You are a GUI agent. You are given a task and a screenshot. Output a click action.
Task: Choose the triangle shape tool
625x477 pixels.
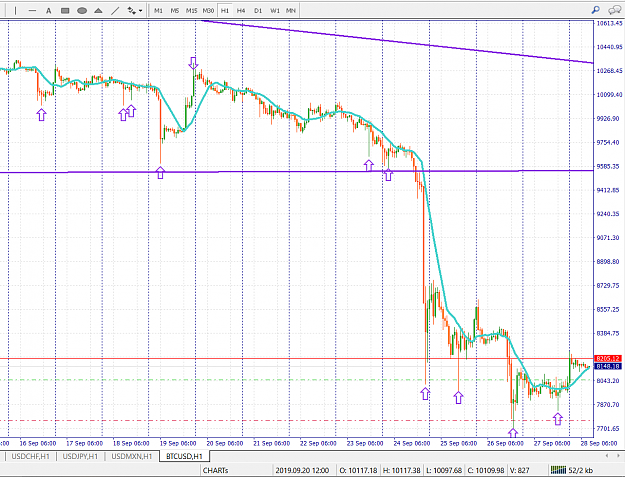click(98, 10)
